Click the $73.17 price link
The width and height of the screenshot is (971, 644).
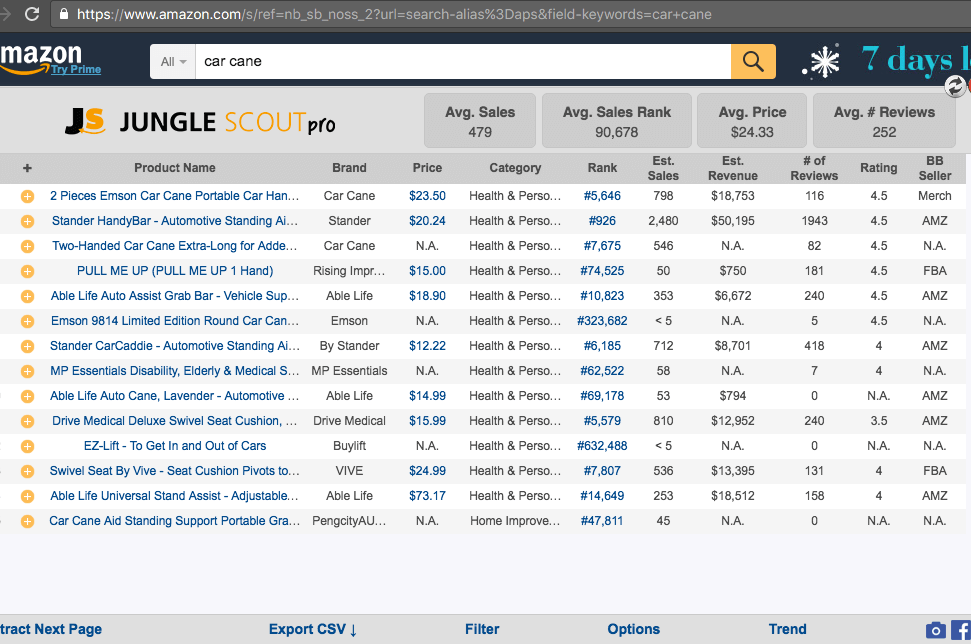(427, 496)
